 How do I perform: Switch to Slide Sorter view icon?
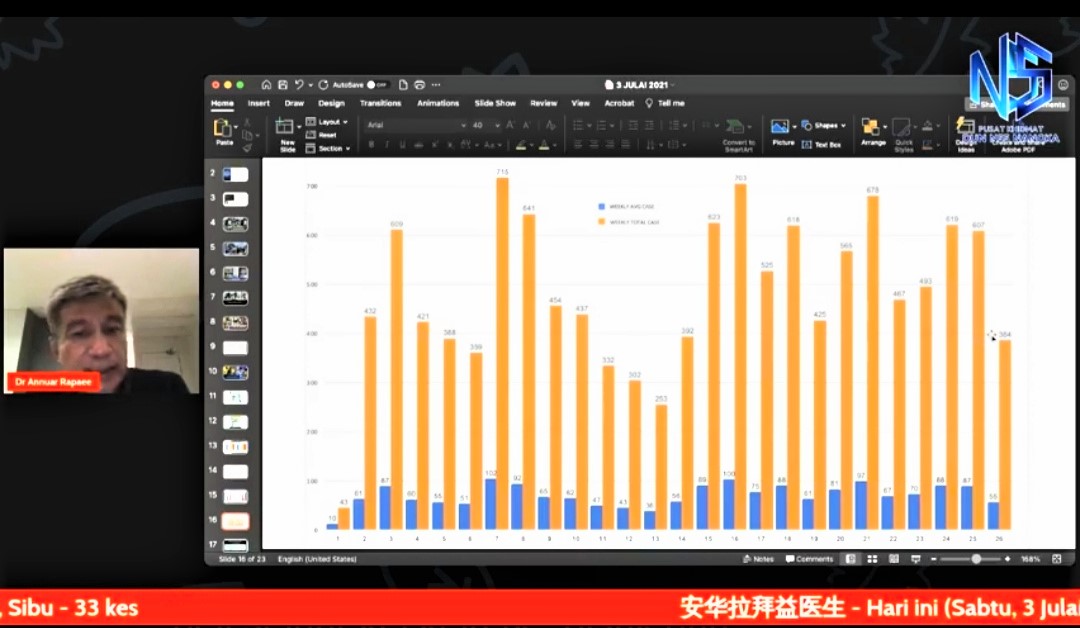tap(870, 559)
